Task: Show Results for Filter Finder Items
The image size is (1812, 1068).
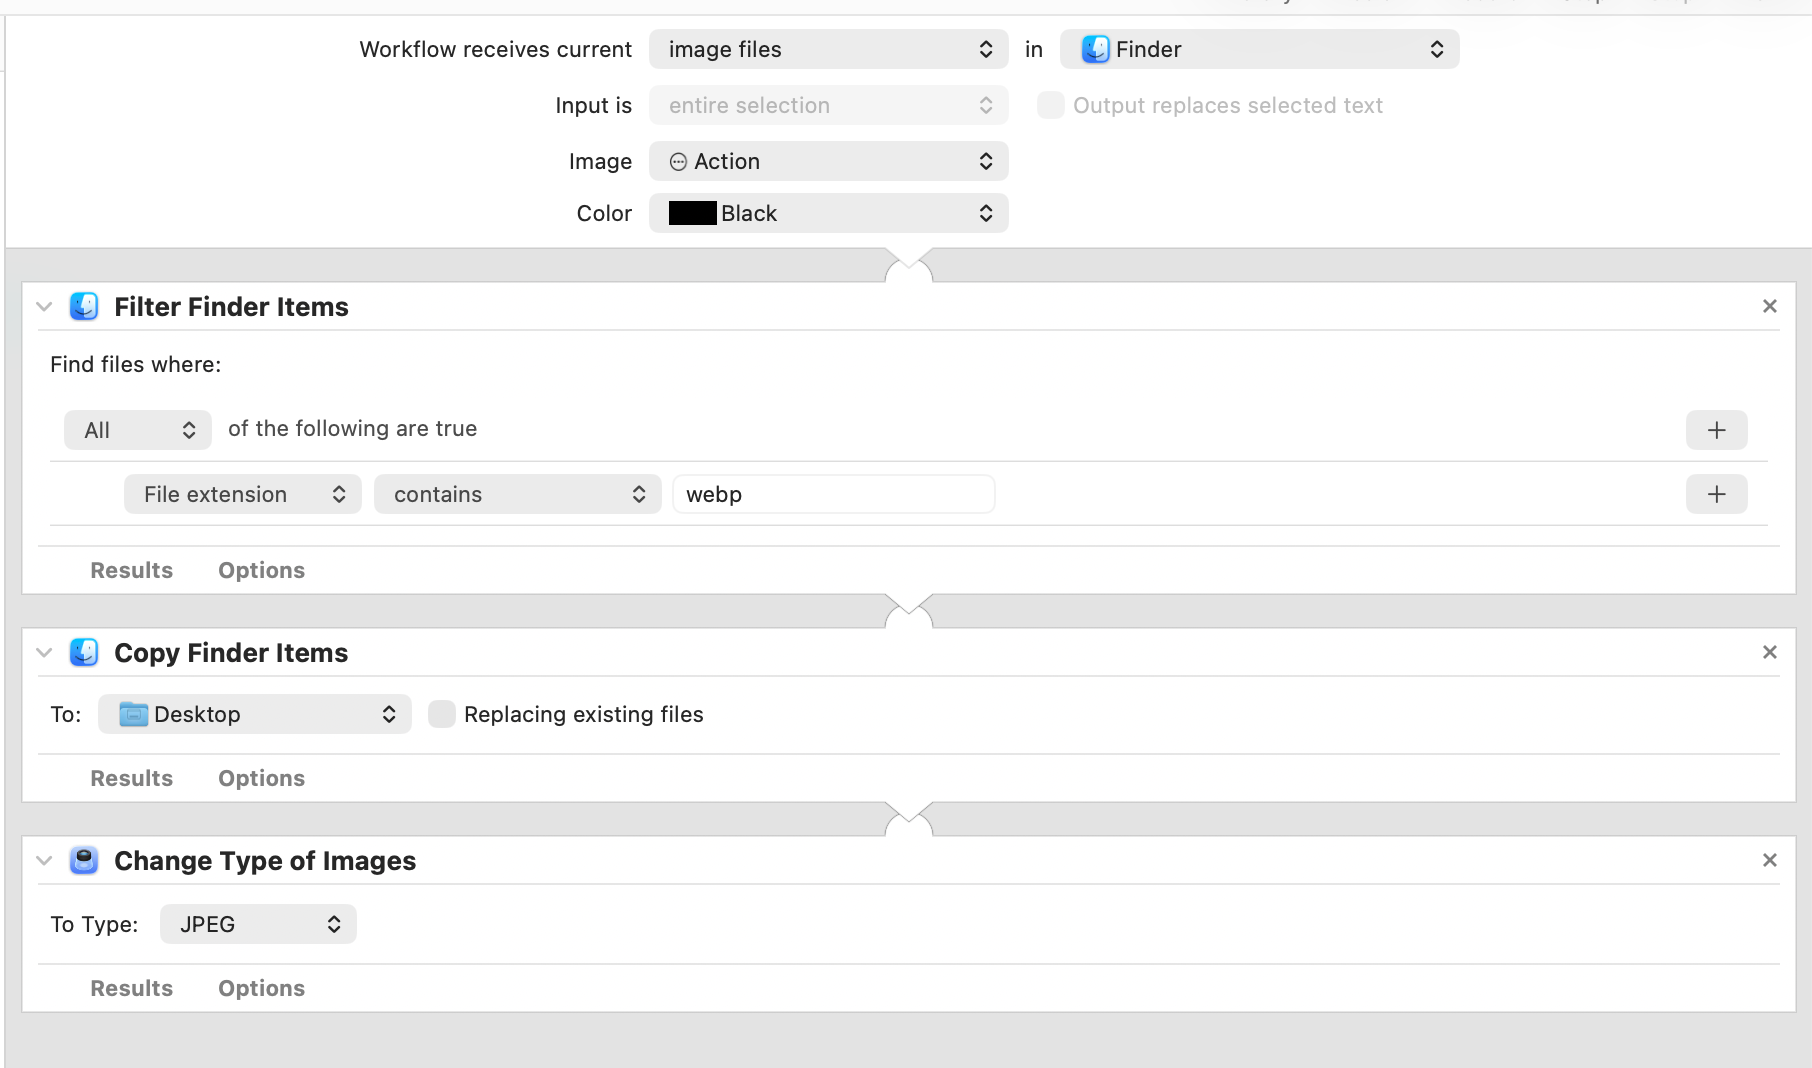Action: (x=132, y=570)
